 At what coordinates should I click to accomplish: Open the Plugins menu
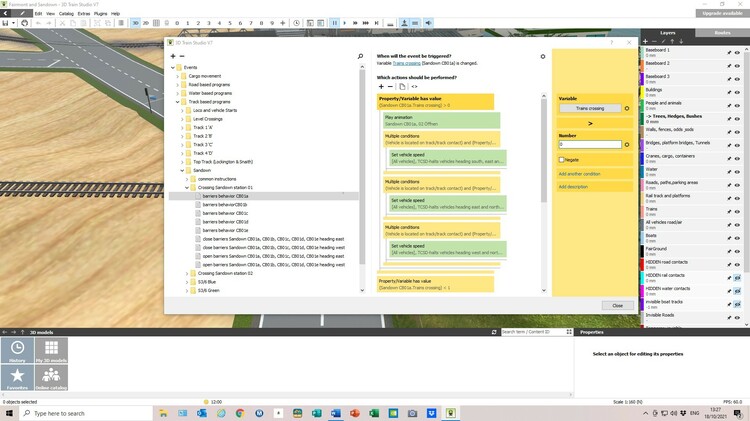(99, 13)
